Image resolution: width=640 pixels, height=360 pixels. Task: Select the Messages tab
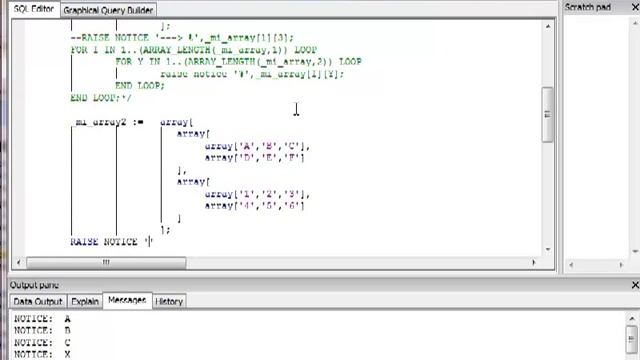(x=127, y=300)
